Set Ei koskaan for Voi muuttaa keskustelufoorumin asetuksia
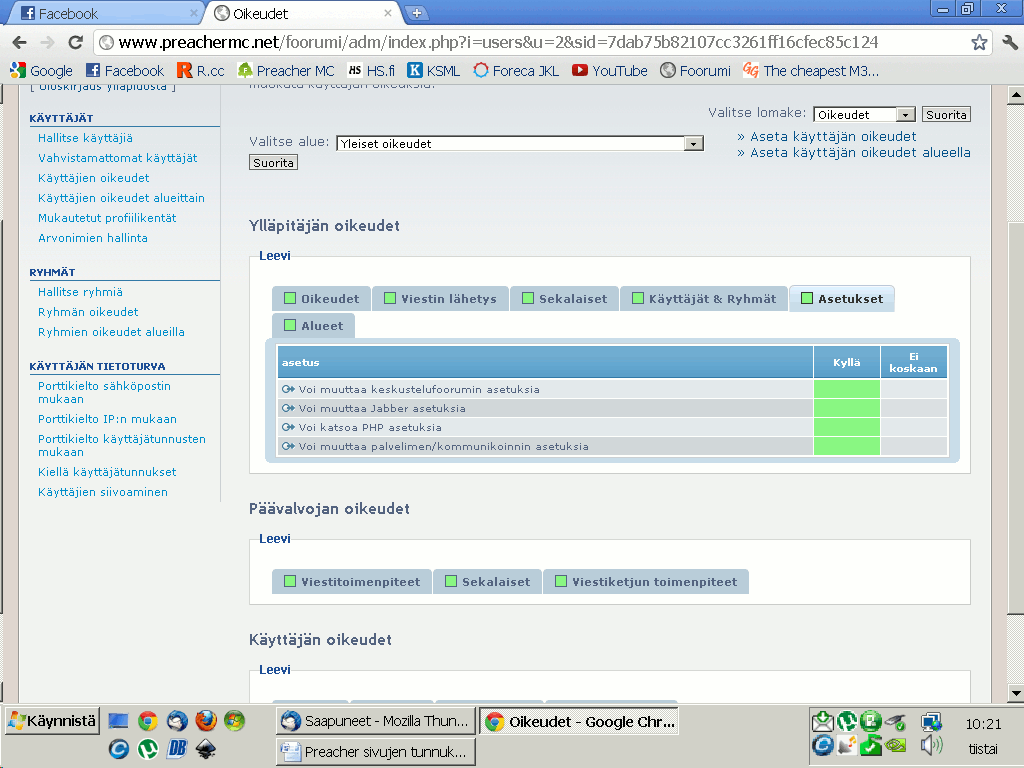The width and height of the screenshot is (1024, 768). click(x=913, y=389)
